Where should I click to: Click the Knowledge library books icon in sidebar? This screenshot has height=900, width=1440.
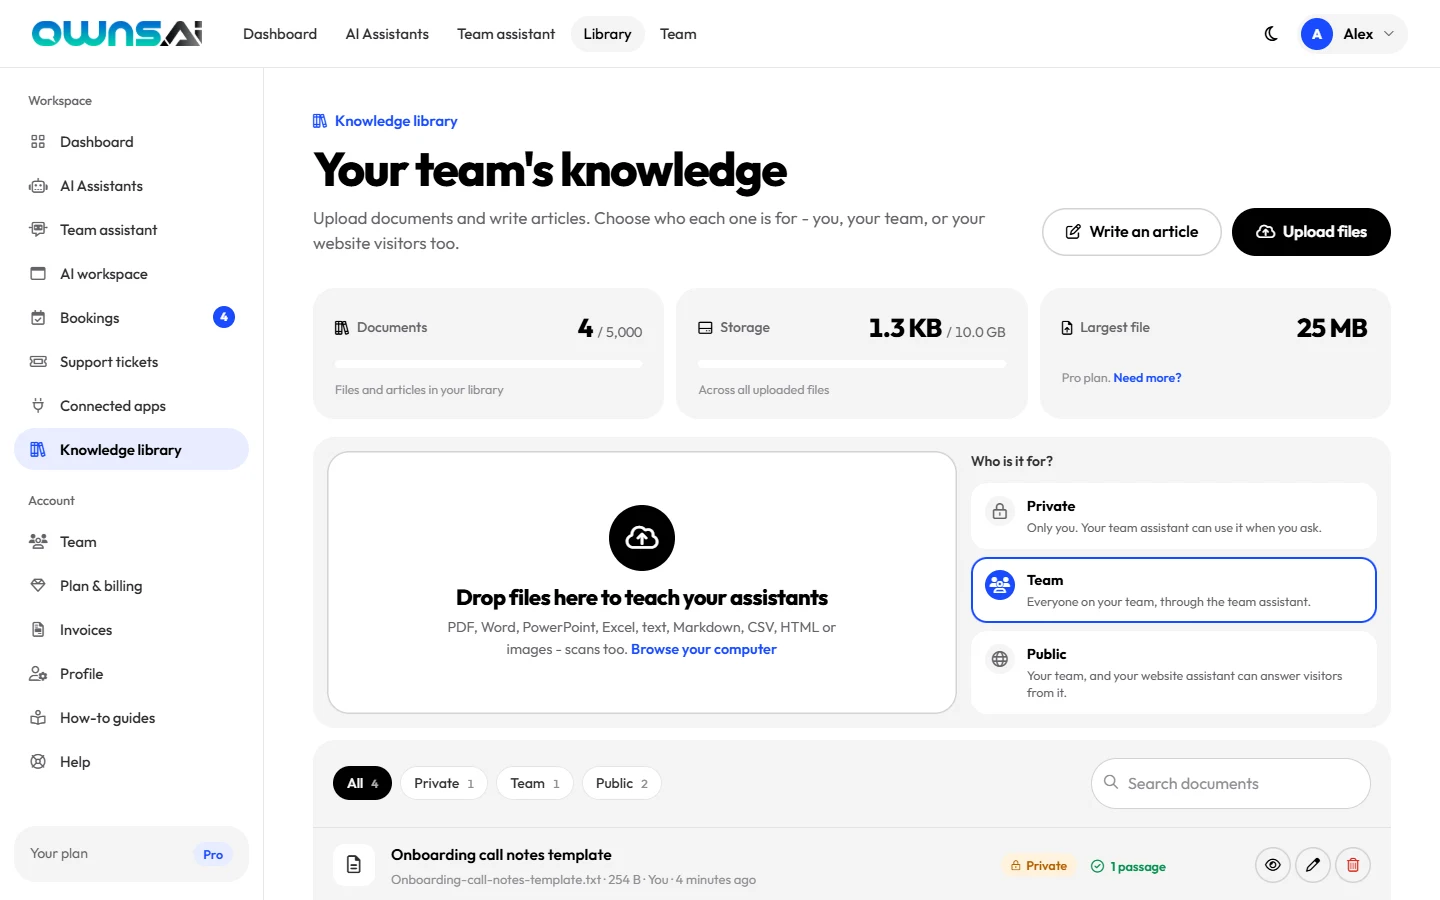coord(38,450)
